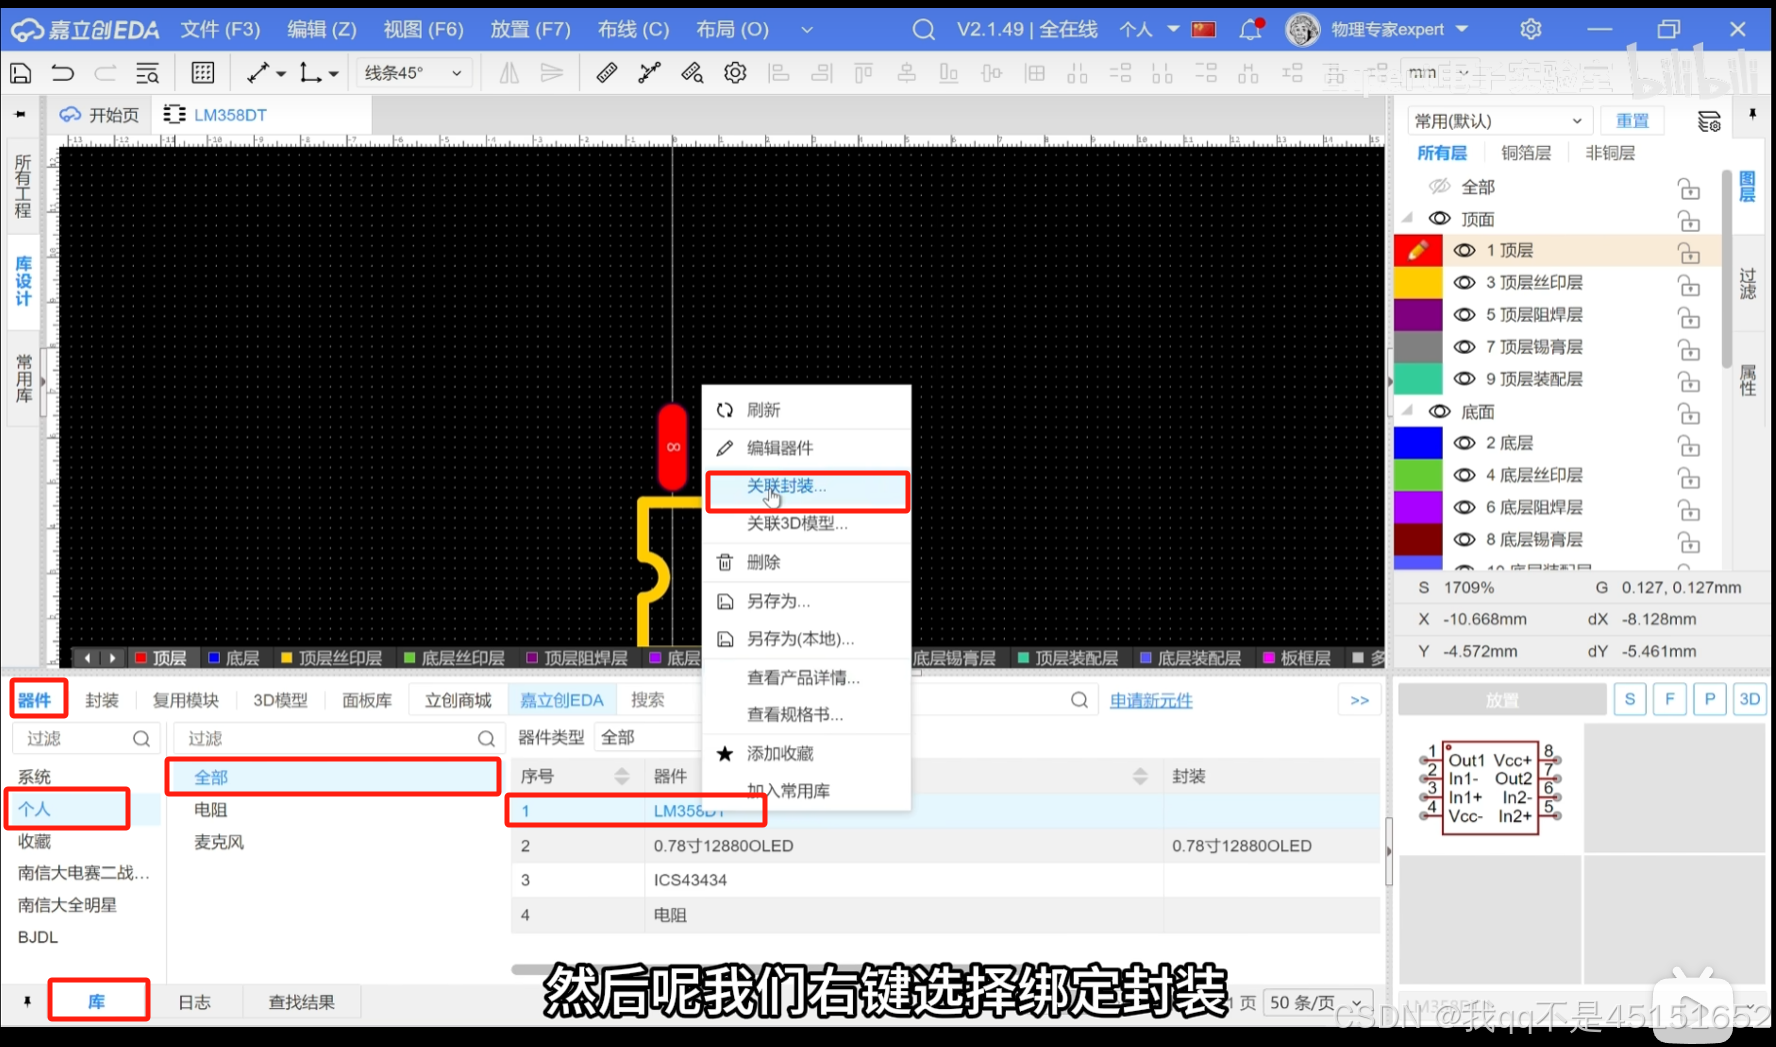Pin the bottom library panel
The height and width of the screenshot is (1047, 1776).
click(27, 1001)
